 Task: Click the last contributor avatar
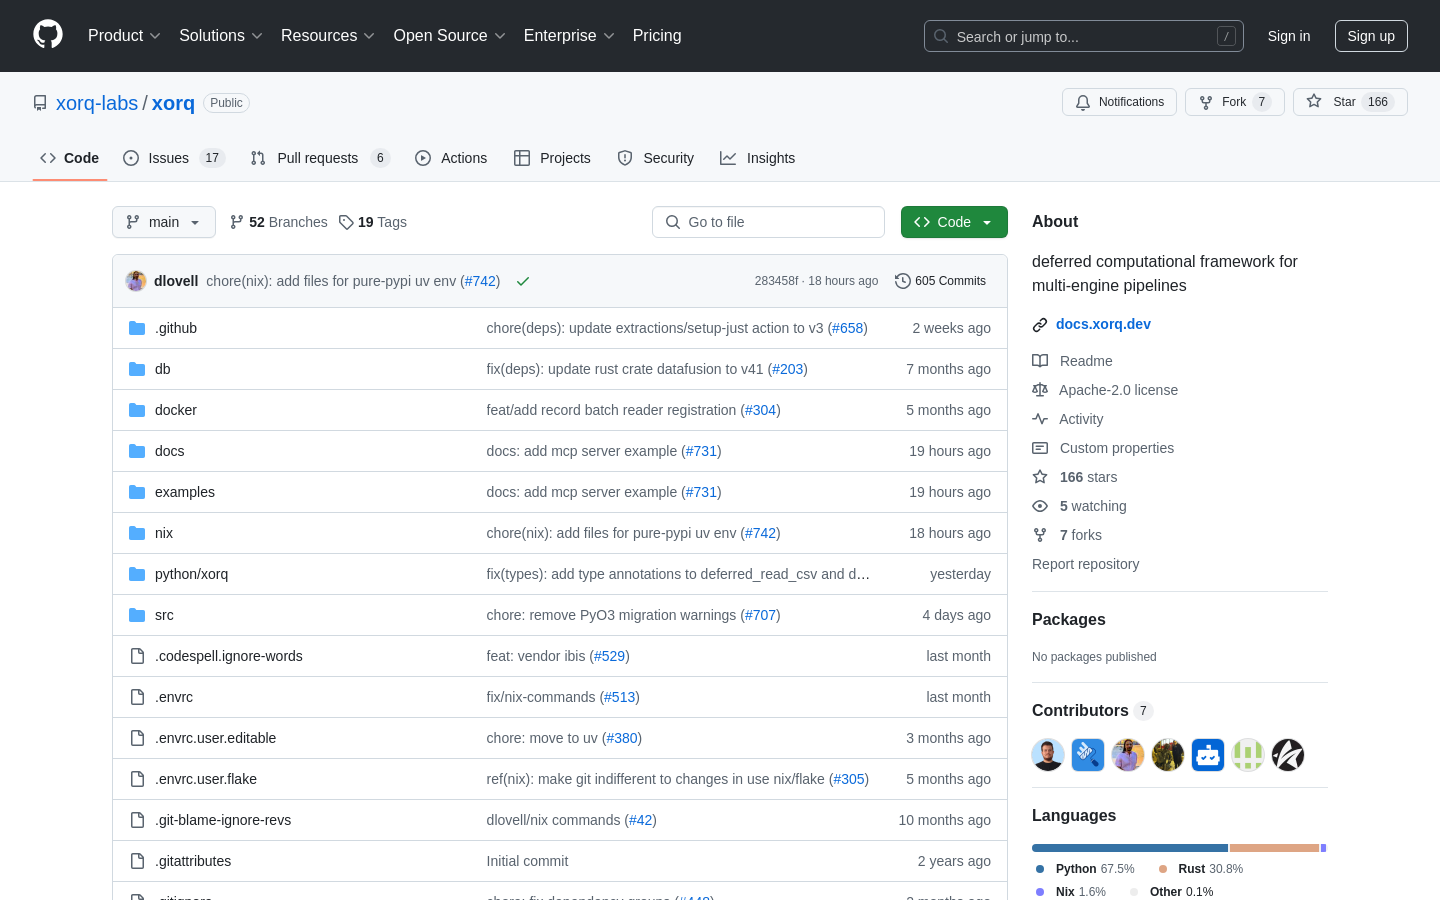click(x=1288, y=755)
